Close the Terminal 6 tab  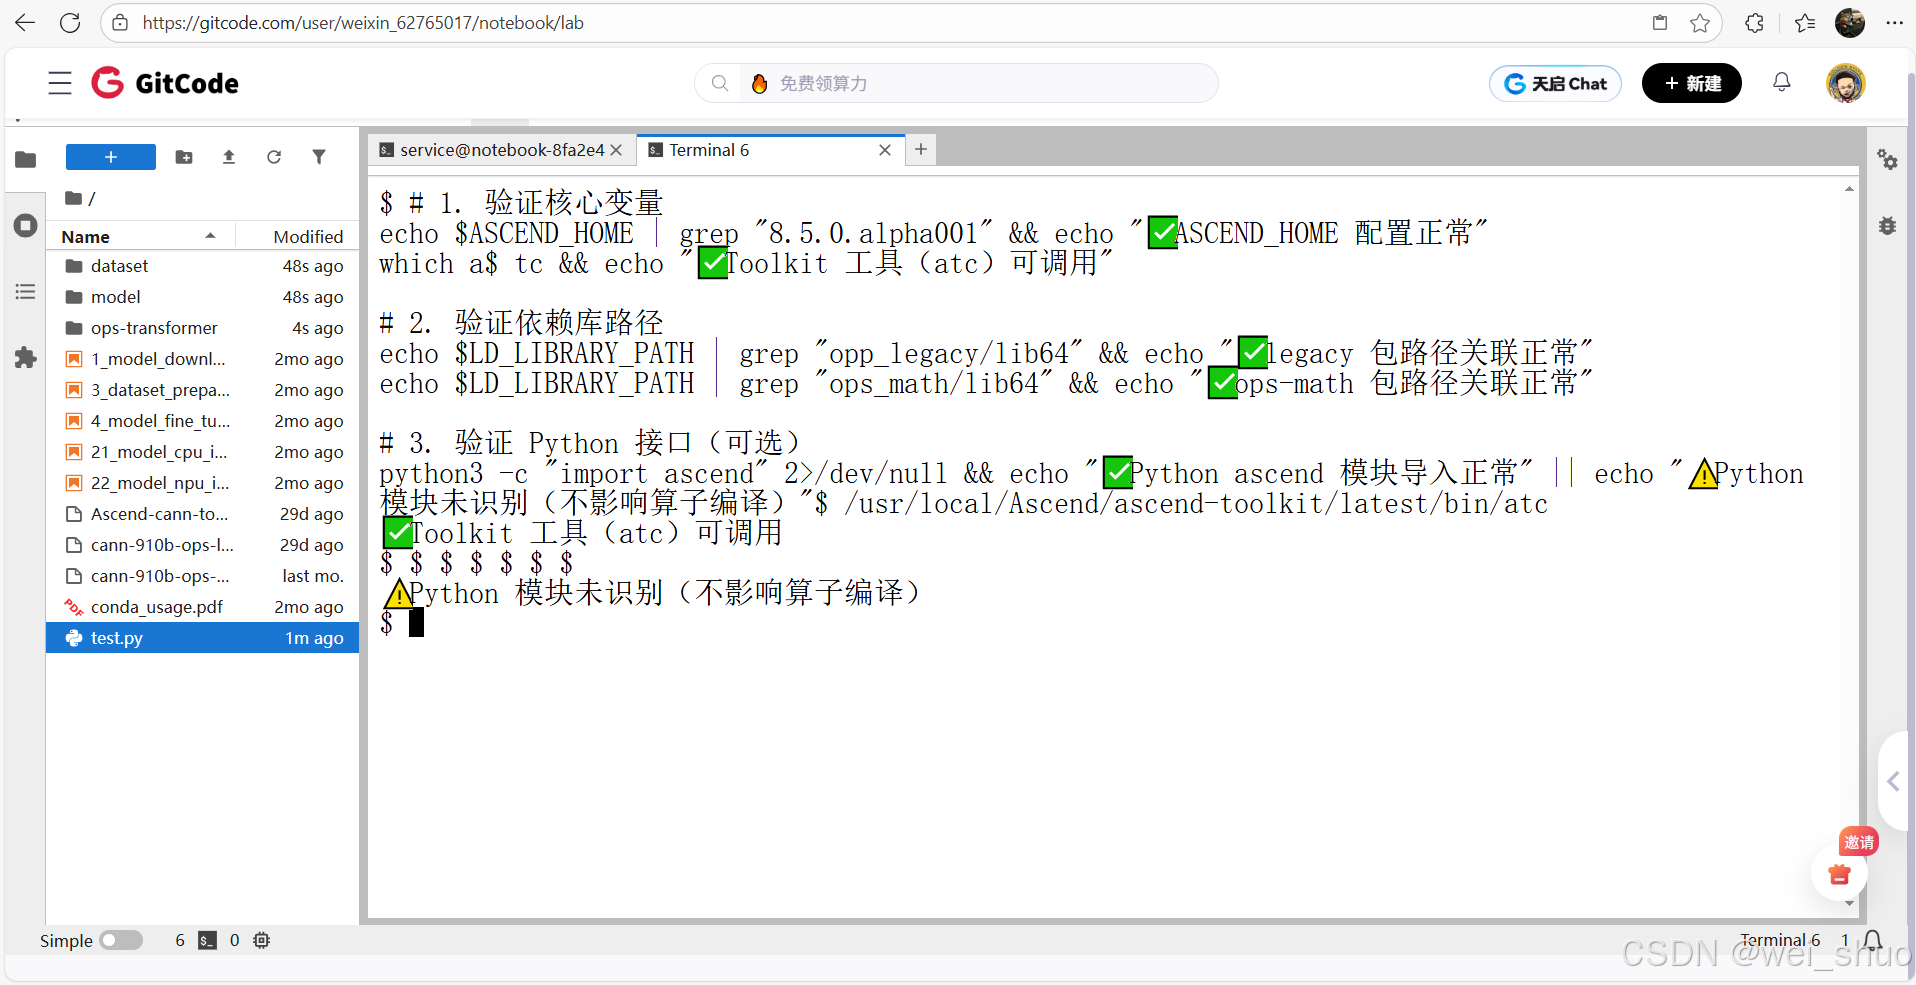pyautogui.click(x=885, y=150)
